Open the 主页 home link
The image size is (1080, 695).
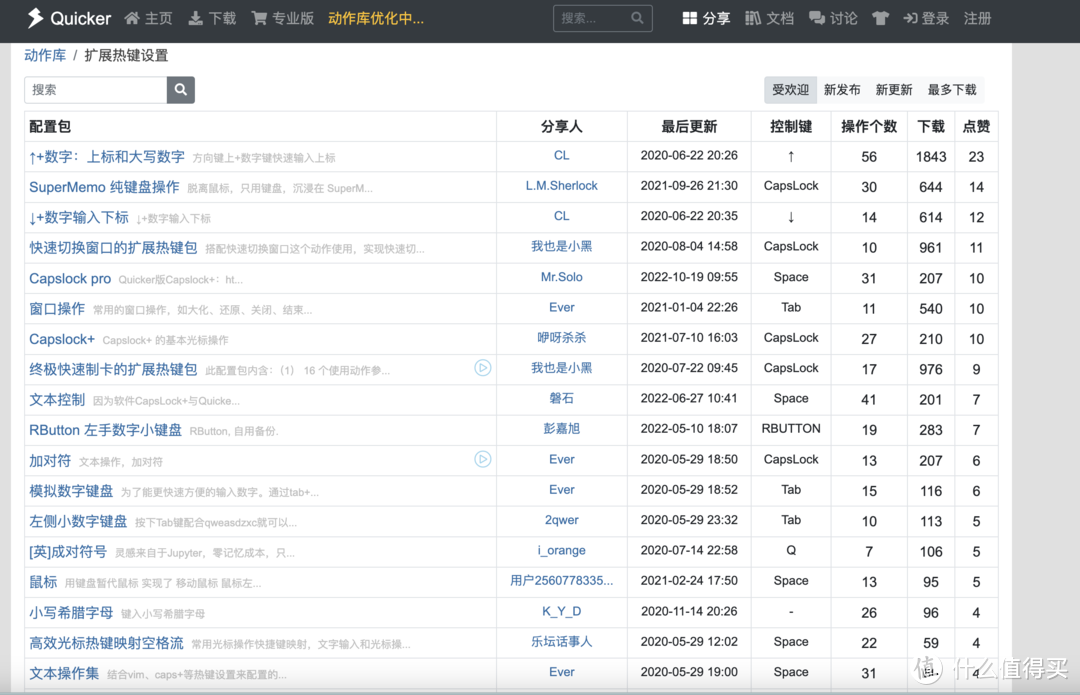[149, 19]
